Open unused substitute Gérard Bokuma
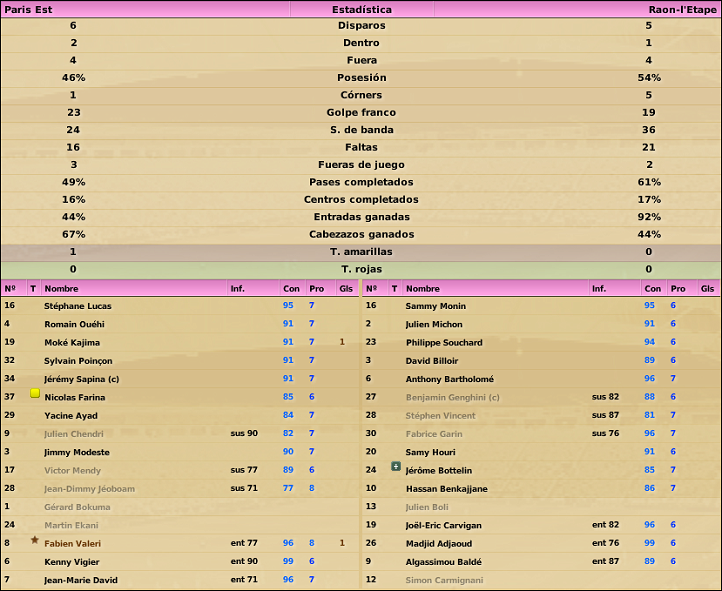Image resolution: width=722 pixels, height=591 pixels. (77, 507)
